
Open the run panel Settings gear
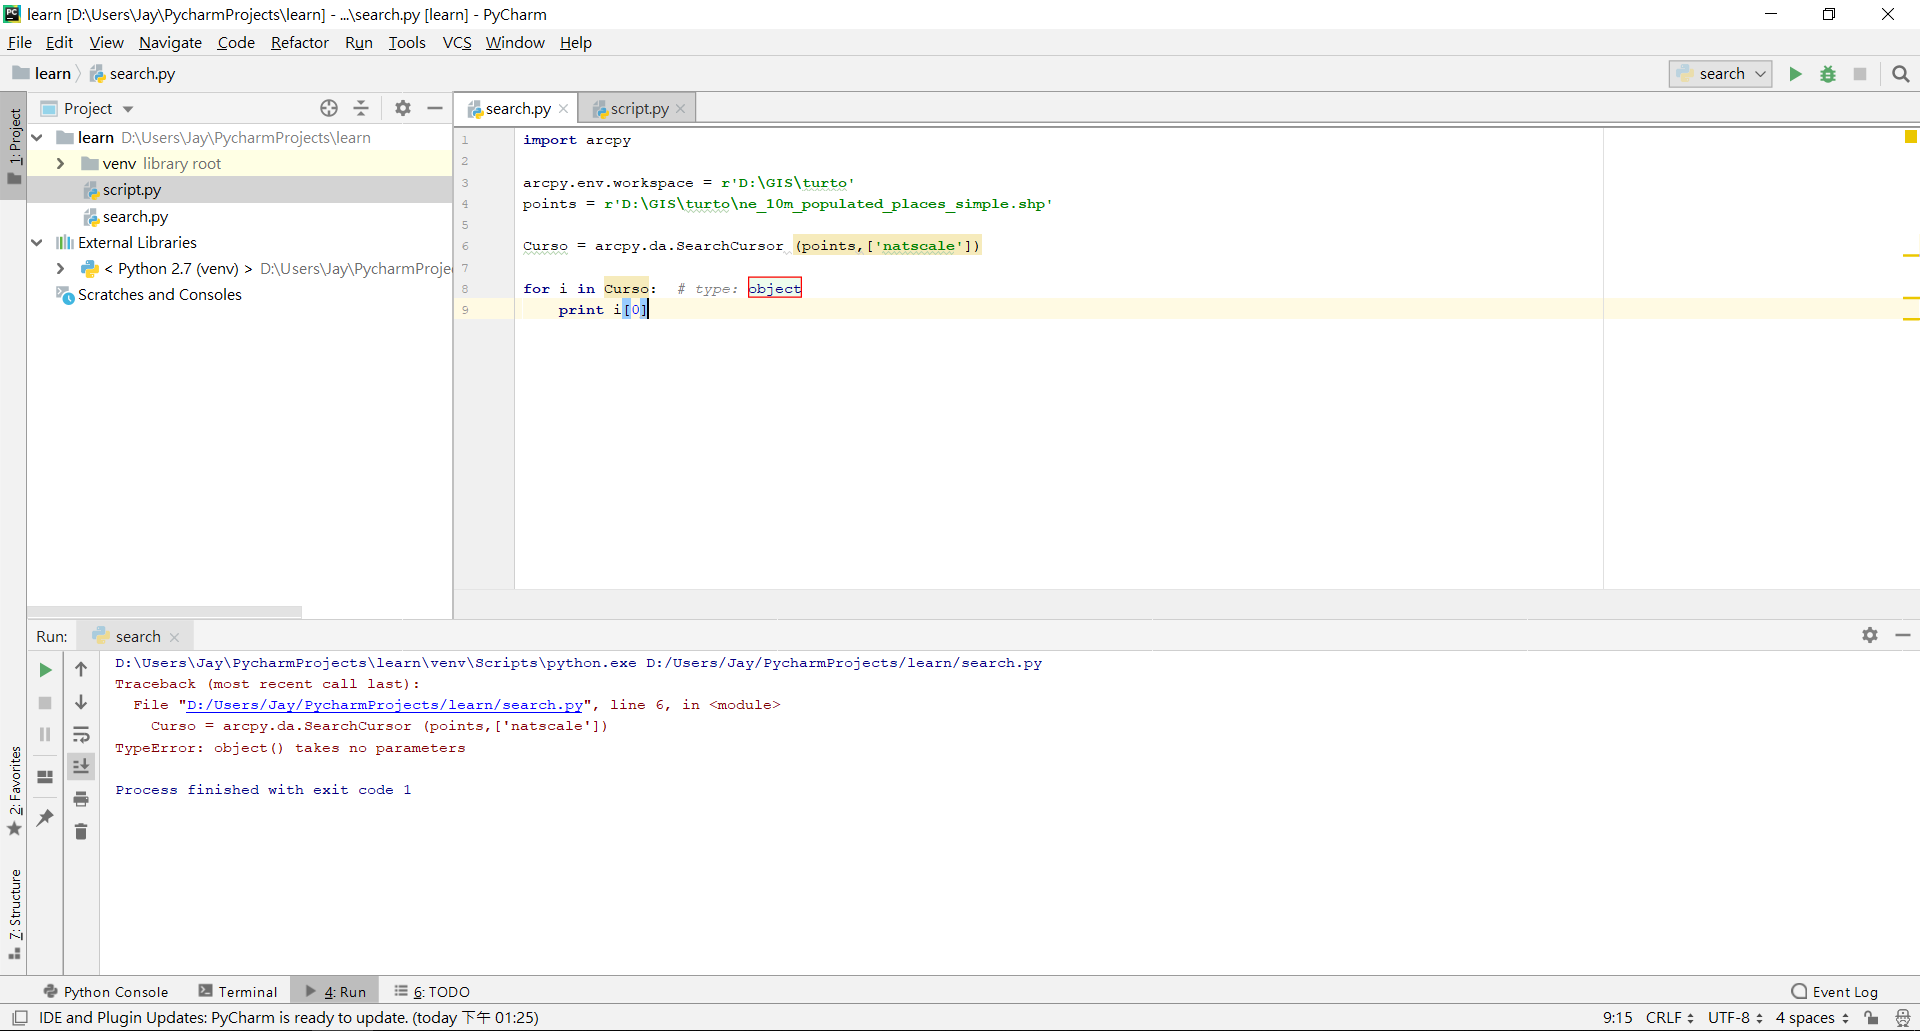pyautogui.click(x=1869, y=635)
